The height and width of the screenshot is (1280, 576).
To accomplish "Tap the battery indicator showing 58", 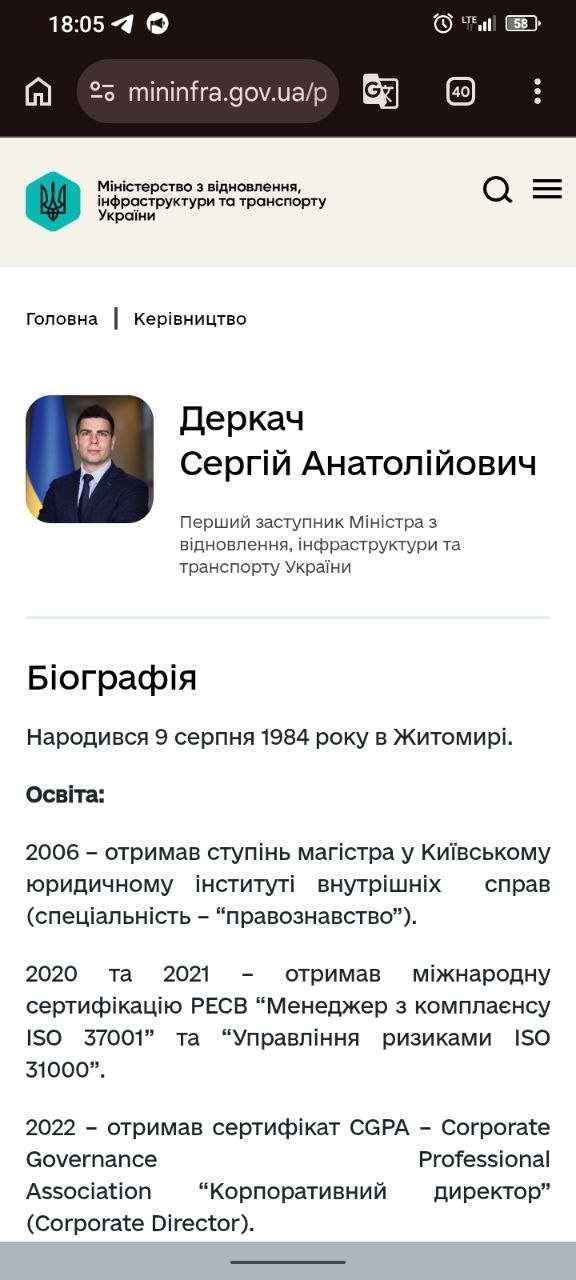I will (x=523, y=23).
